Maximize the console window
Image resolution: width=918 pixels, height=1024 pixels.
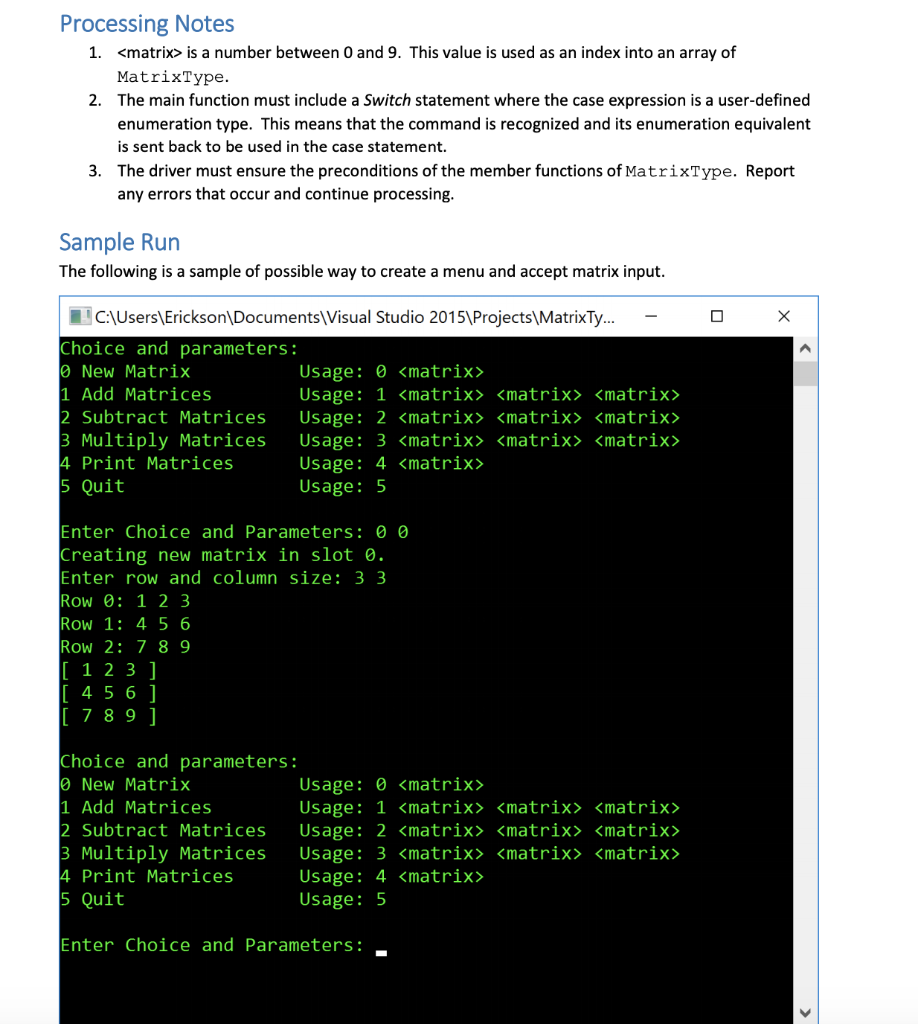click(x=717, y=317)
